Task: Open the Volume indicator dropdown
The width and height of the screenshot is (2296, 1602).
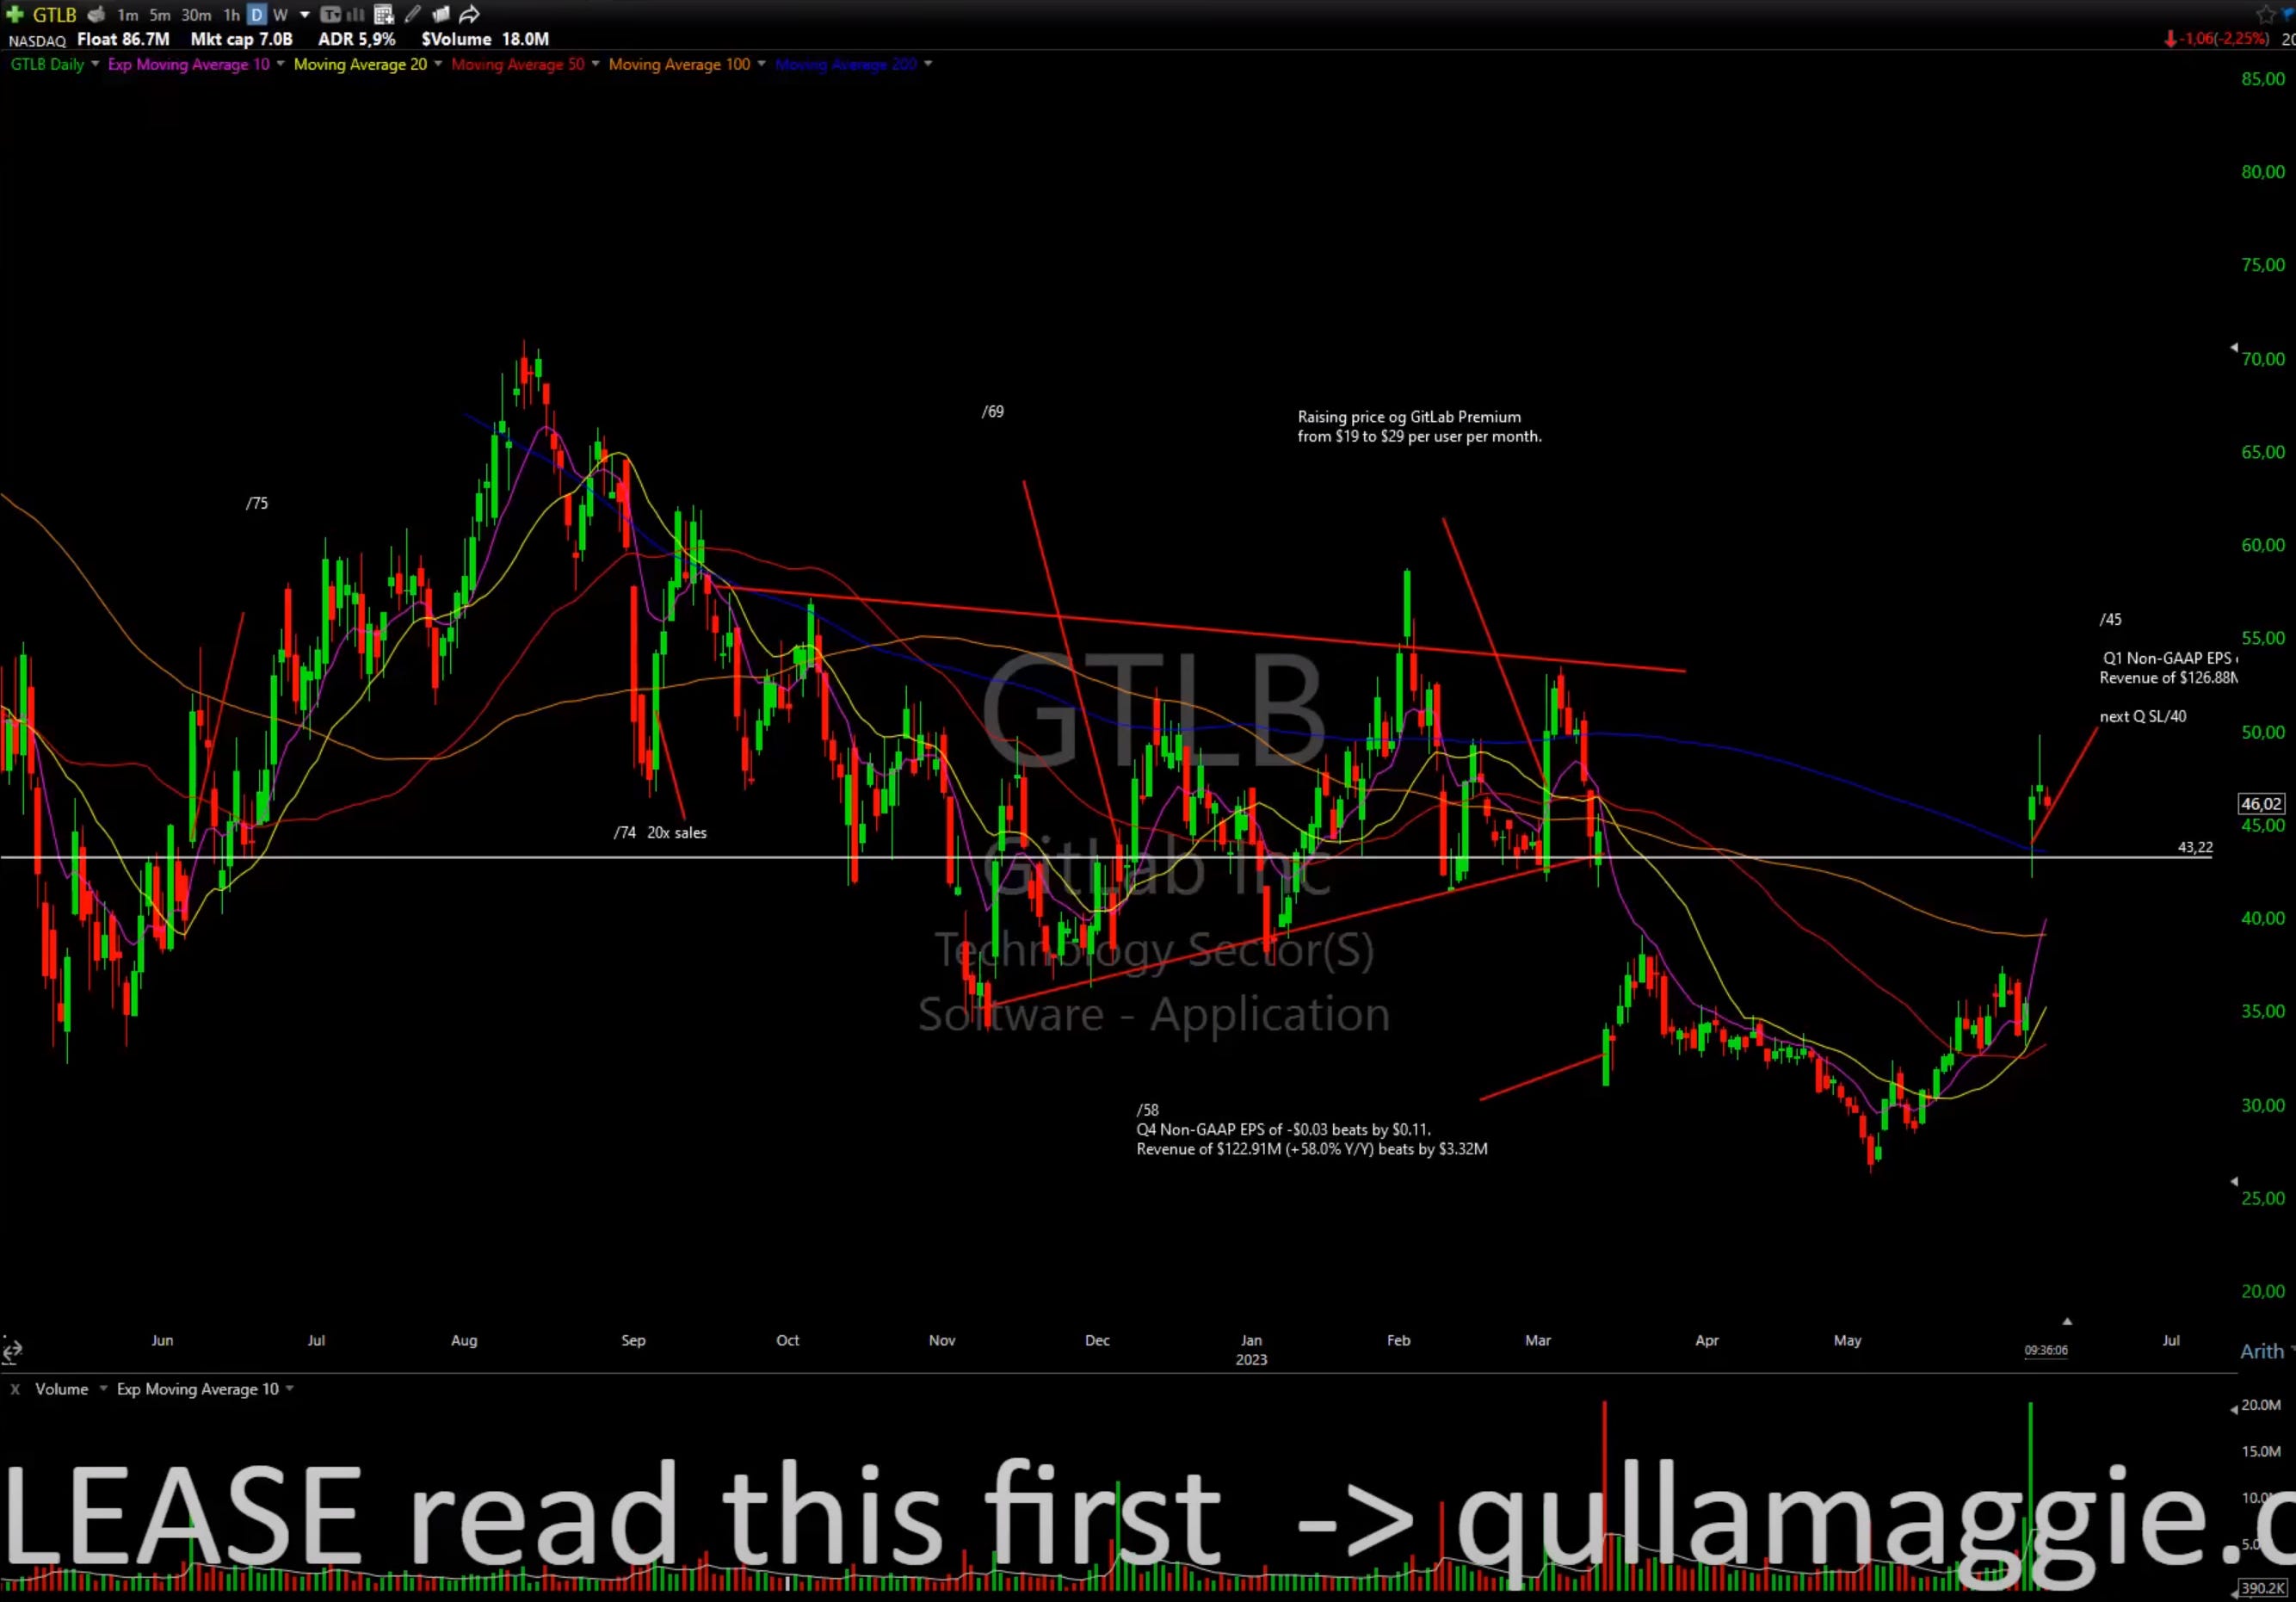Action: [x=103, y=1389]
